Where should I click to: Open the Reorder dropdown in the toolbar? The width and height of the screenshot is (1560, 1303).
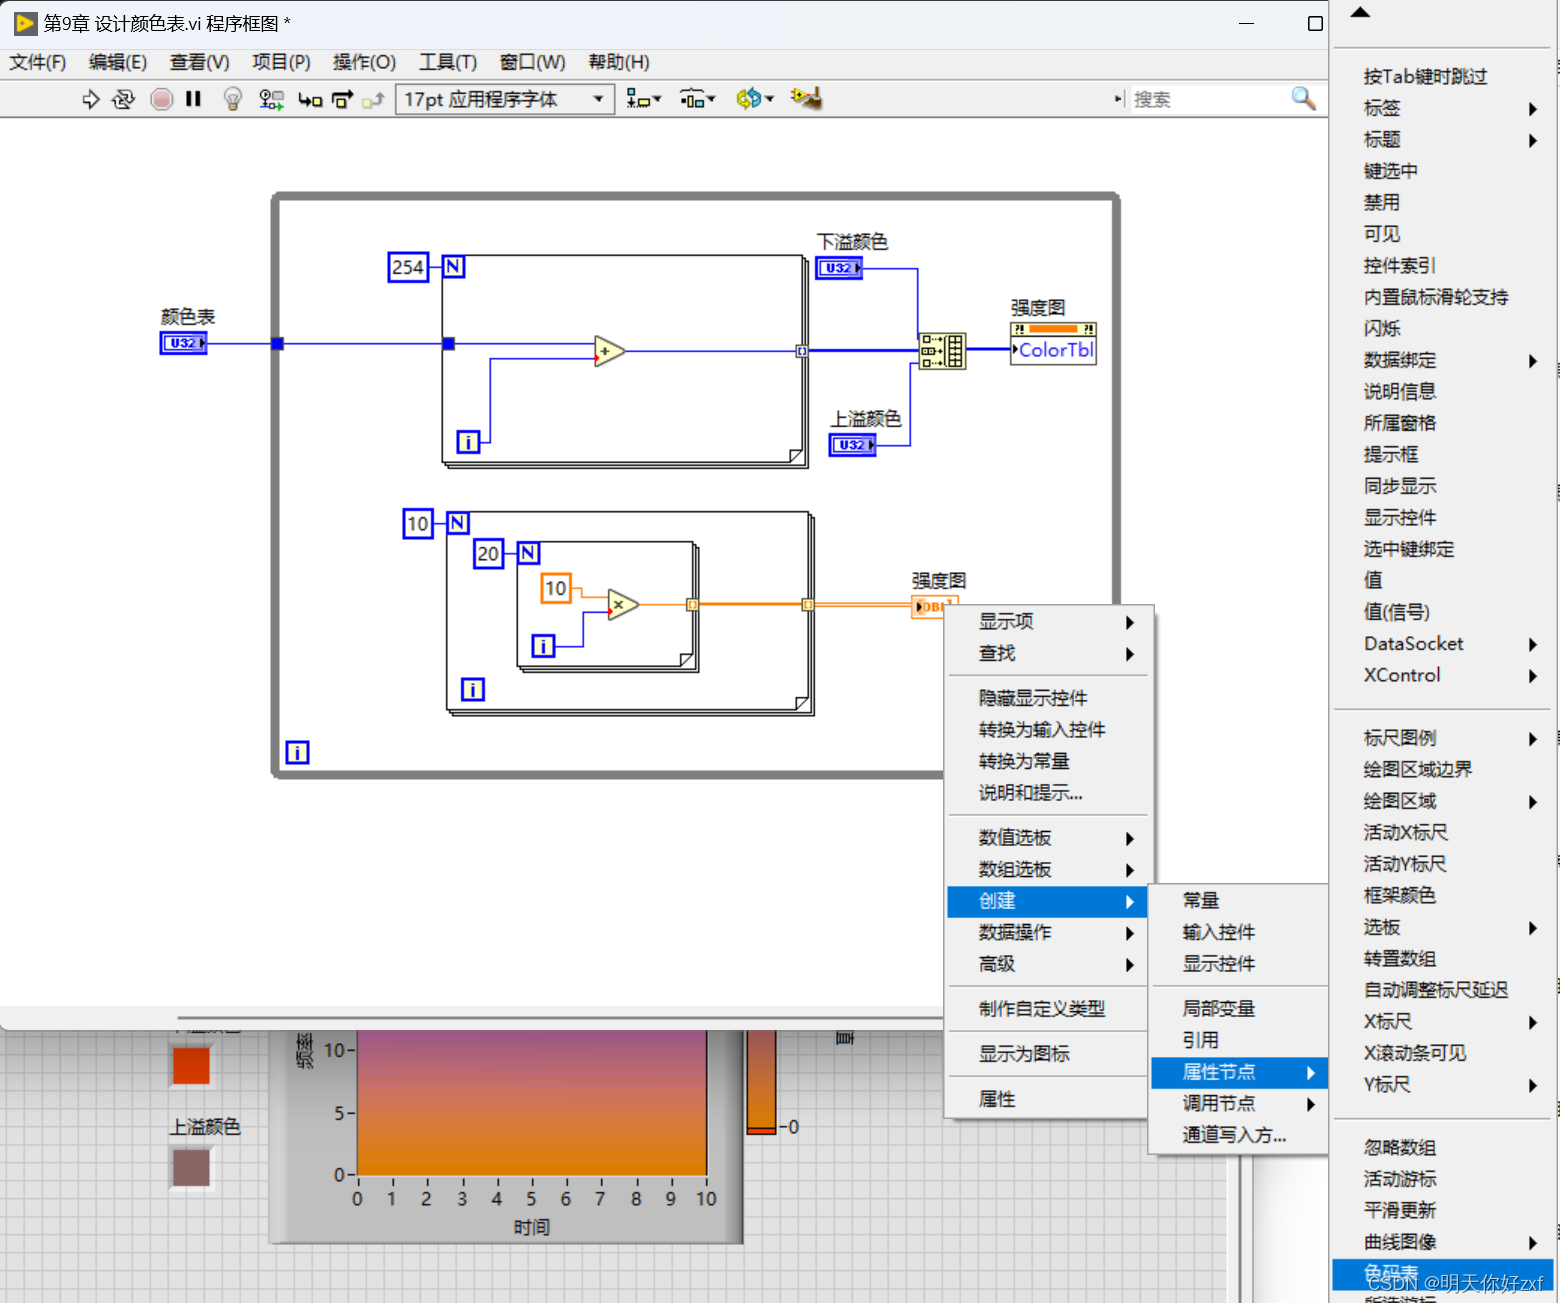point(755,99)
